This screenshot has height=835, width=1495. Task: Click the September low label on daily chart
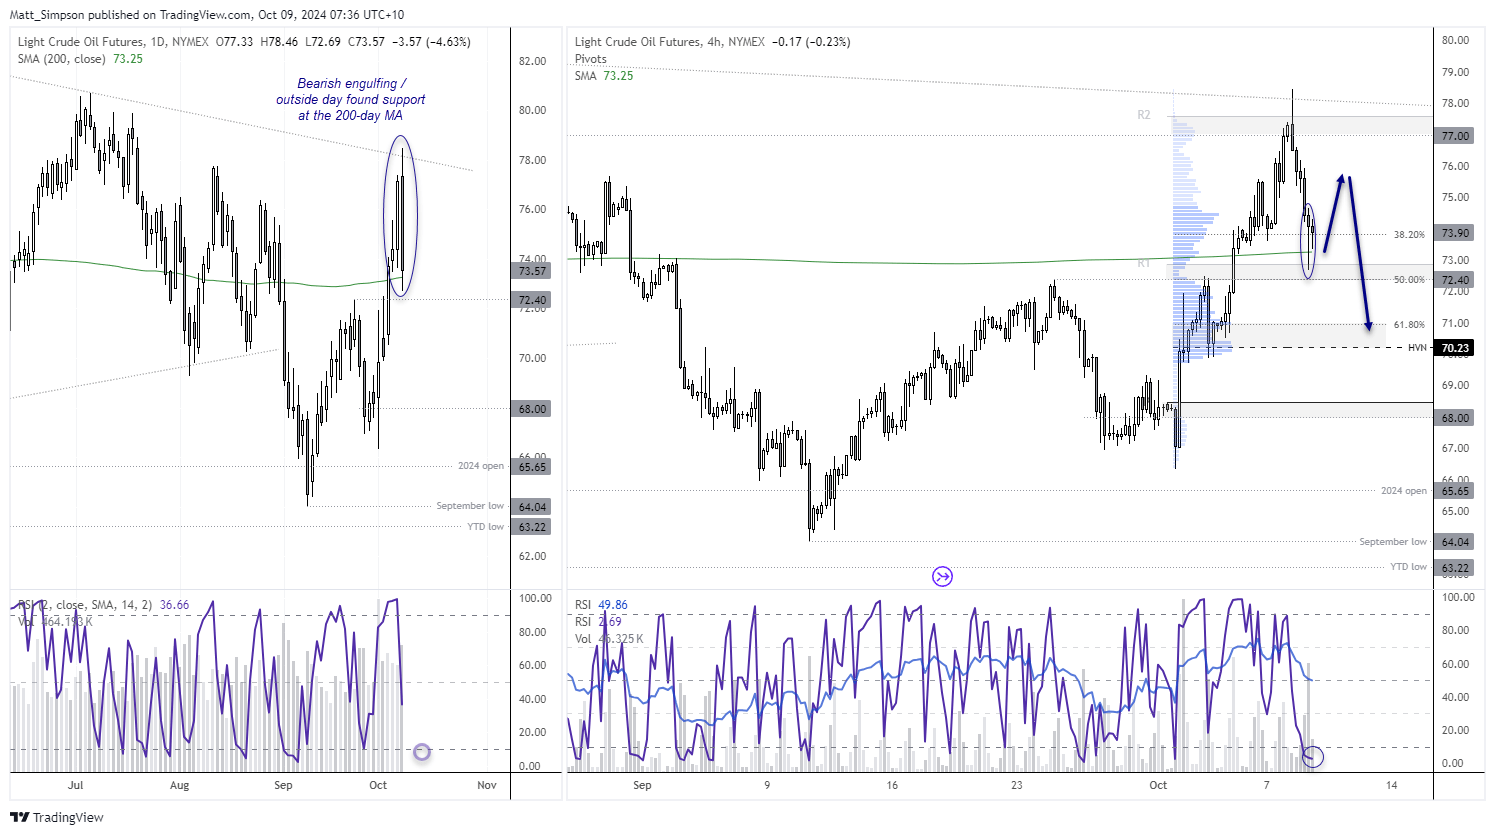click(x=470, y=506)
